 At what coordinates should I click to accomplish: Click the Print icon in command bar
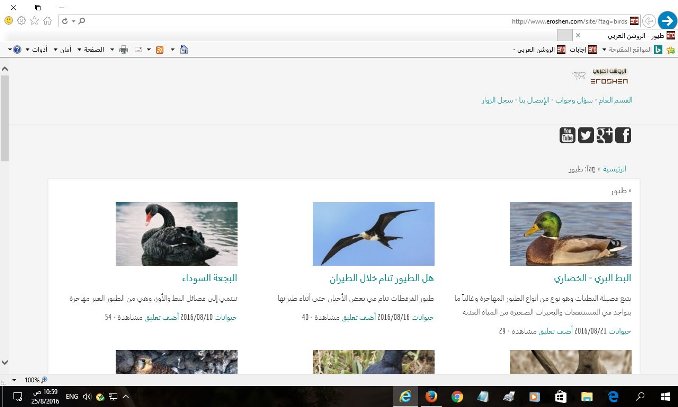click(x=123, y=49)
